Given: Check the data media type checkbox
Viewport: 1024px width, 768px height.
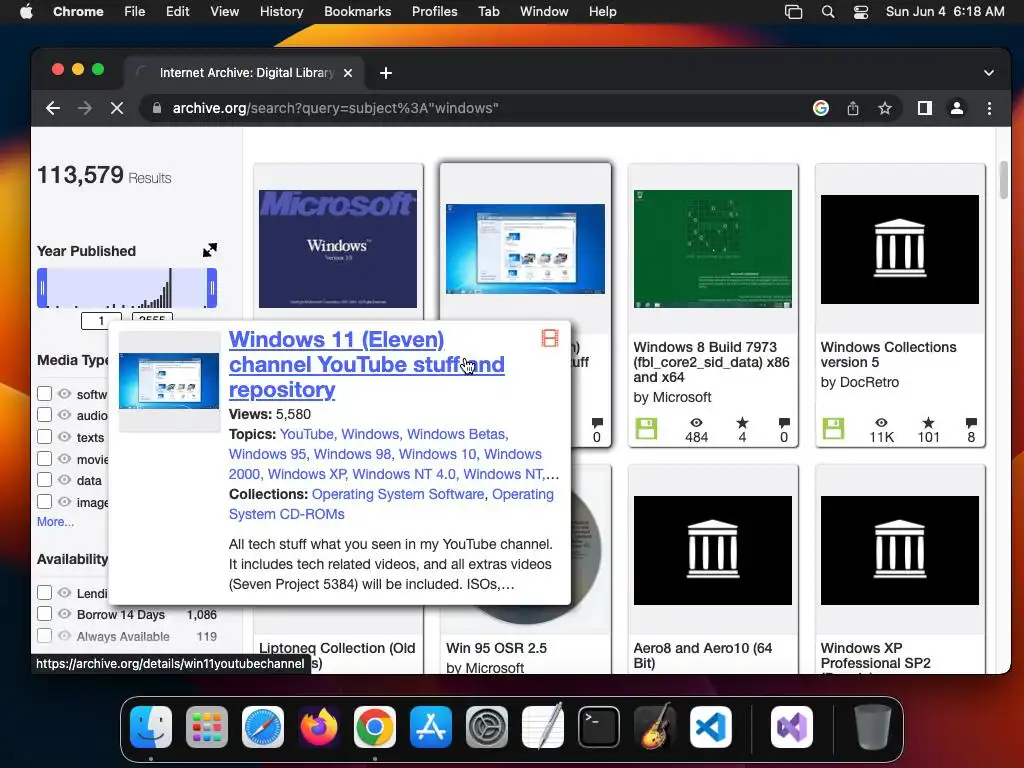Looking at the screenshot, I should pyautogui.click(x=44, y=480).
